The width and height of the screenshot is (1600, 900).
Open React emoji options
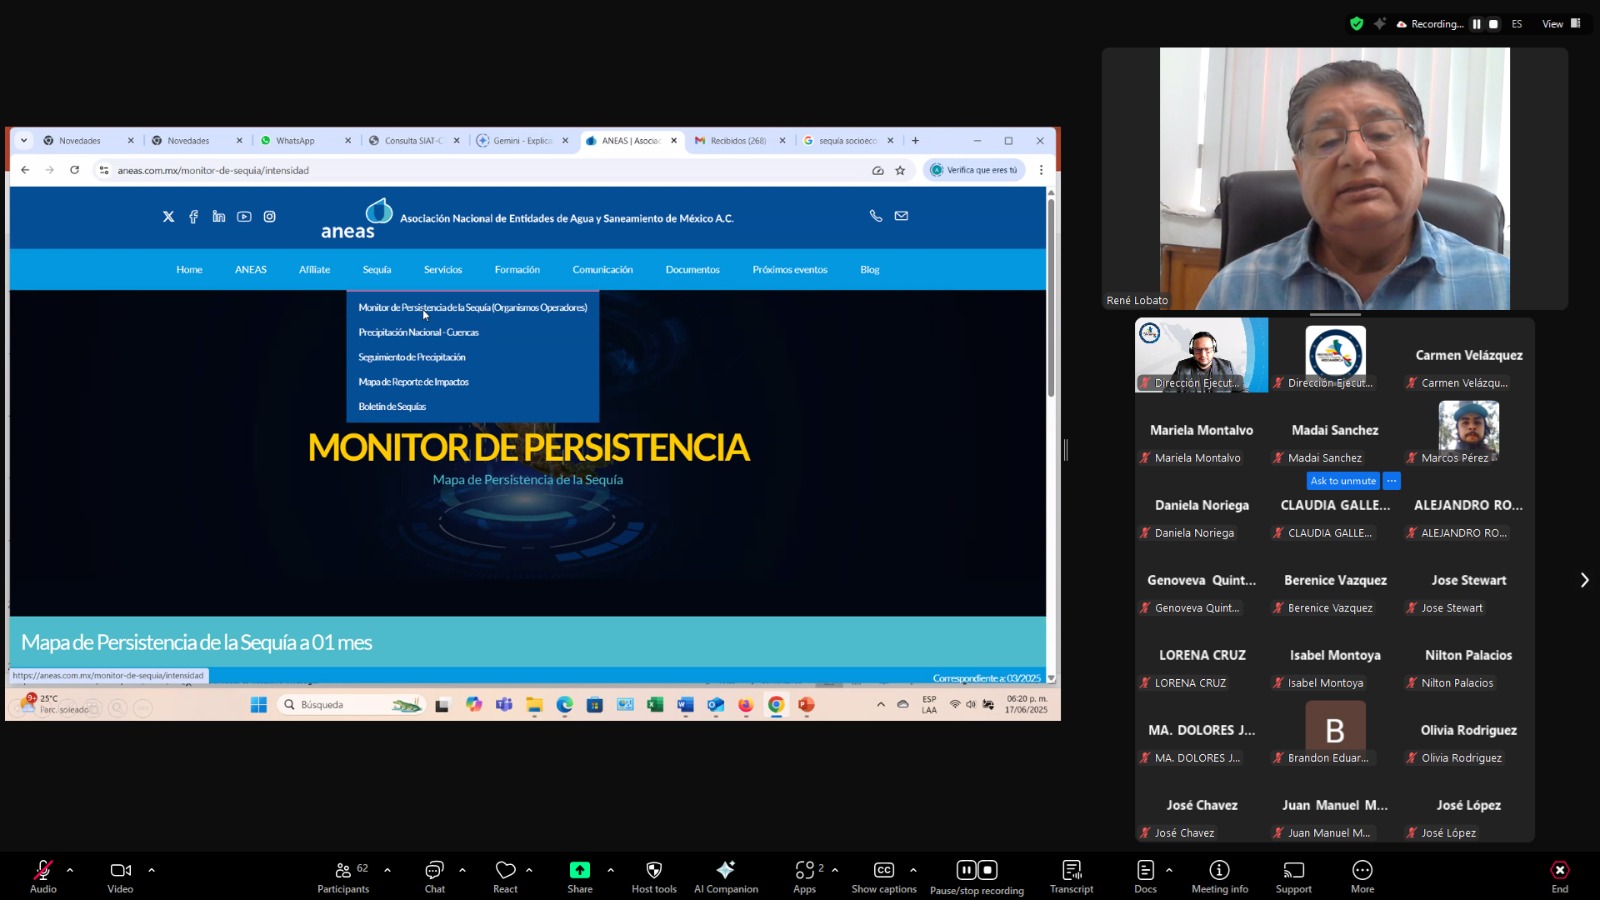506,876
